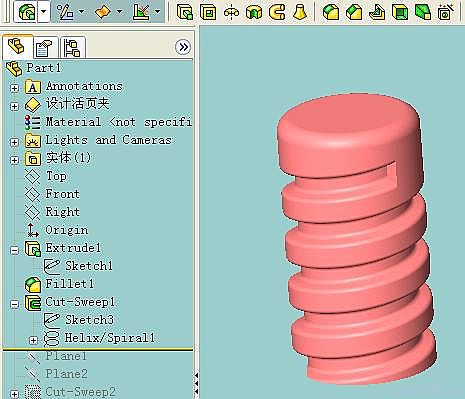Click the Extruded Boss/Base tool
465x399 pixels.
click(x=185, y=12)
